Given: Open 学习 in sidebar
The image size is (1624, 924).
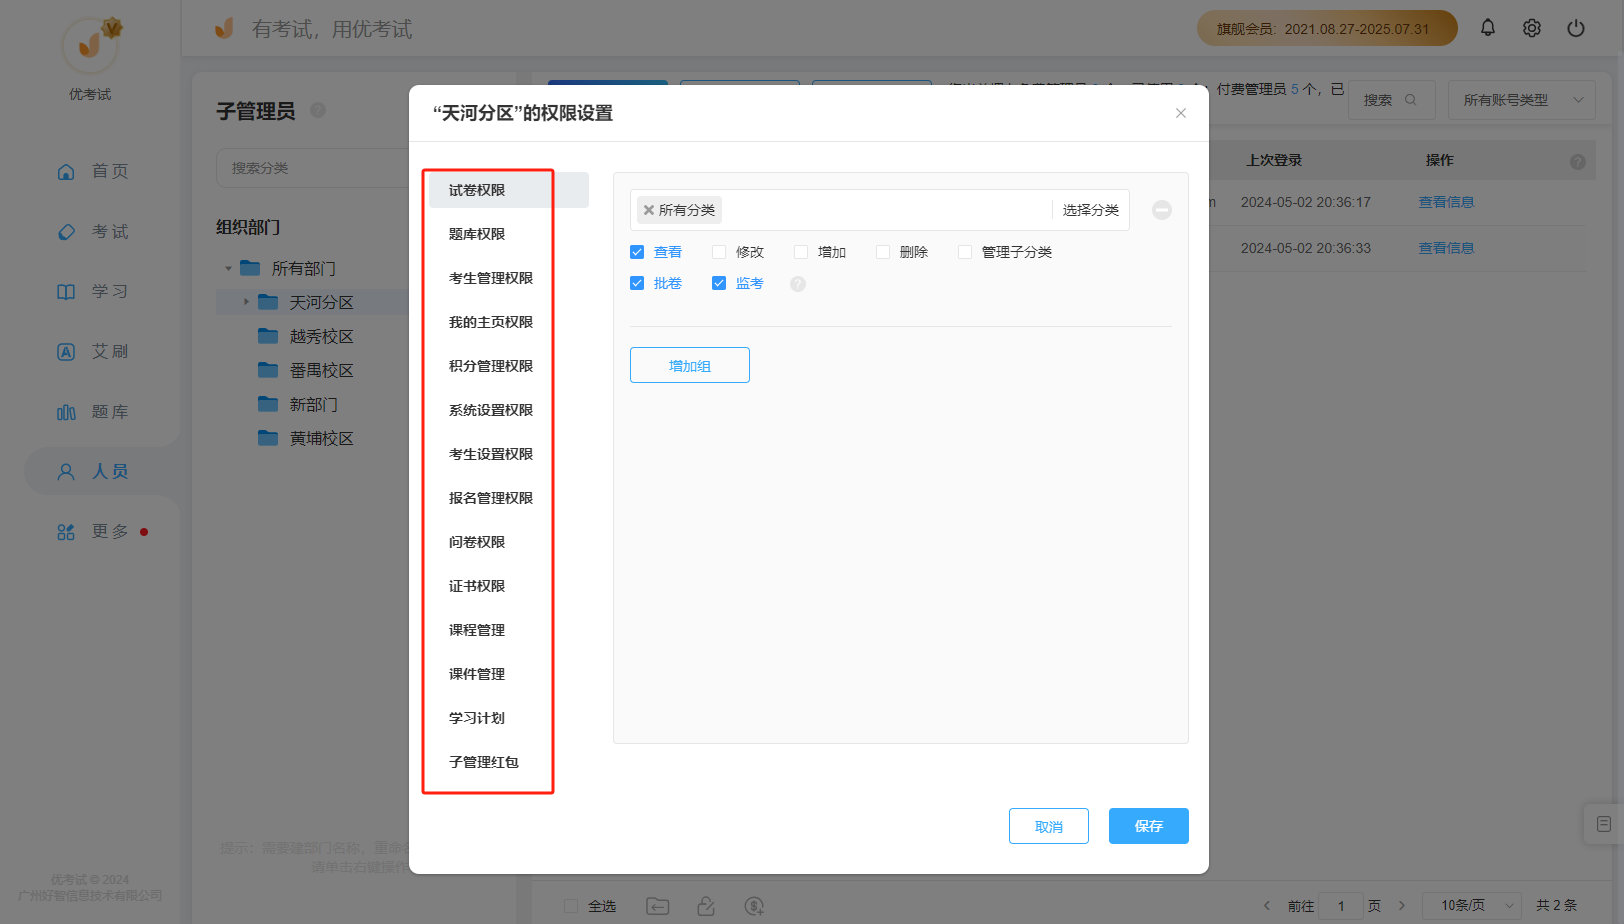Looking at the screenshot, I should click(92, 291).
